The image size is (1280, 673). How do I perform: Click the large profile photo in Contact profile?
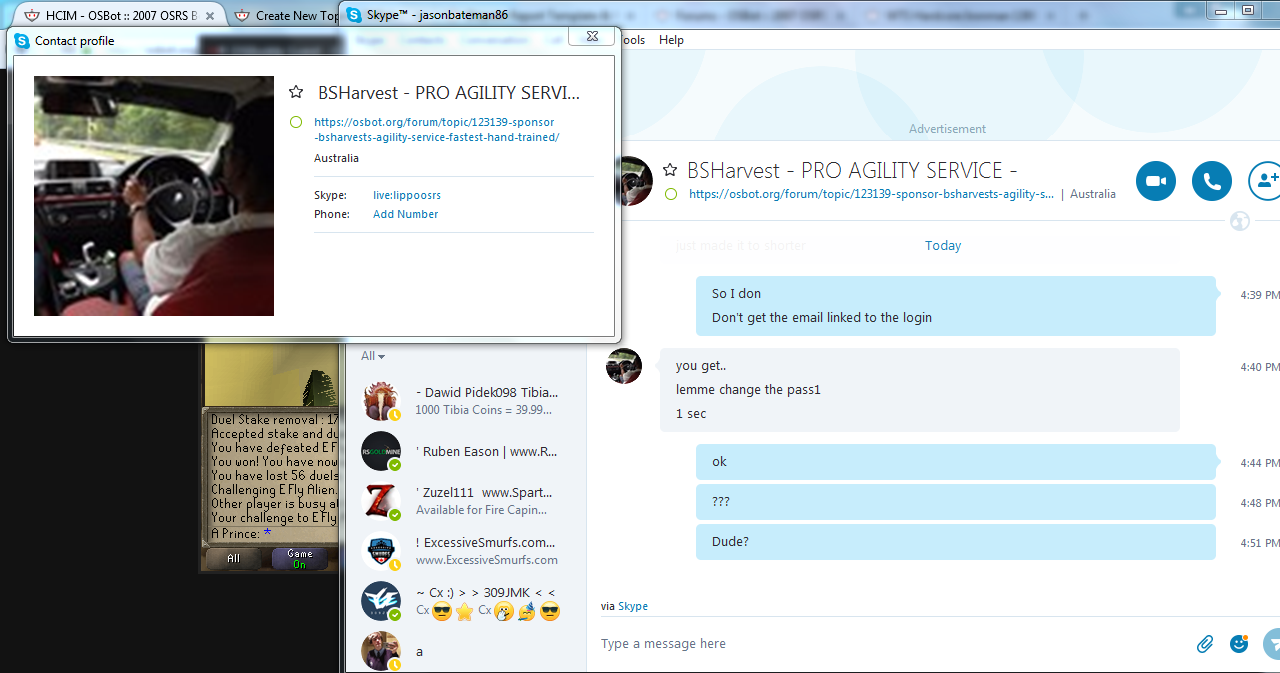tap(154, 196)
